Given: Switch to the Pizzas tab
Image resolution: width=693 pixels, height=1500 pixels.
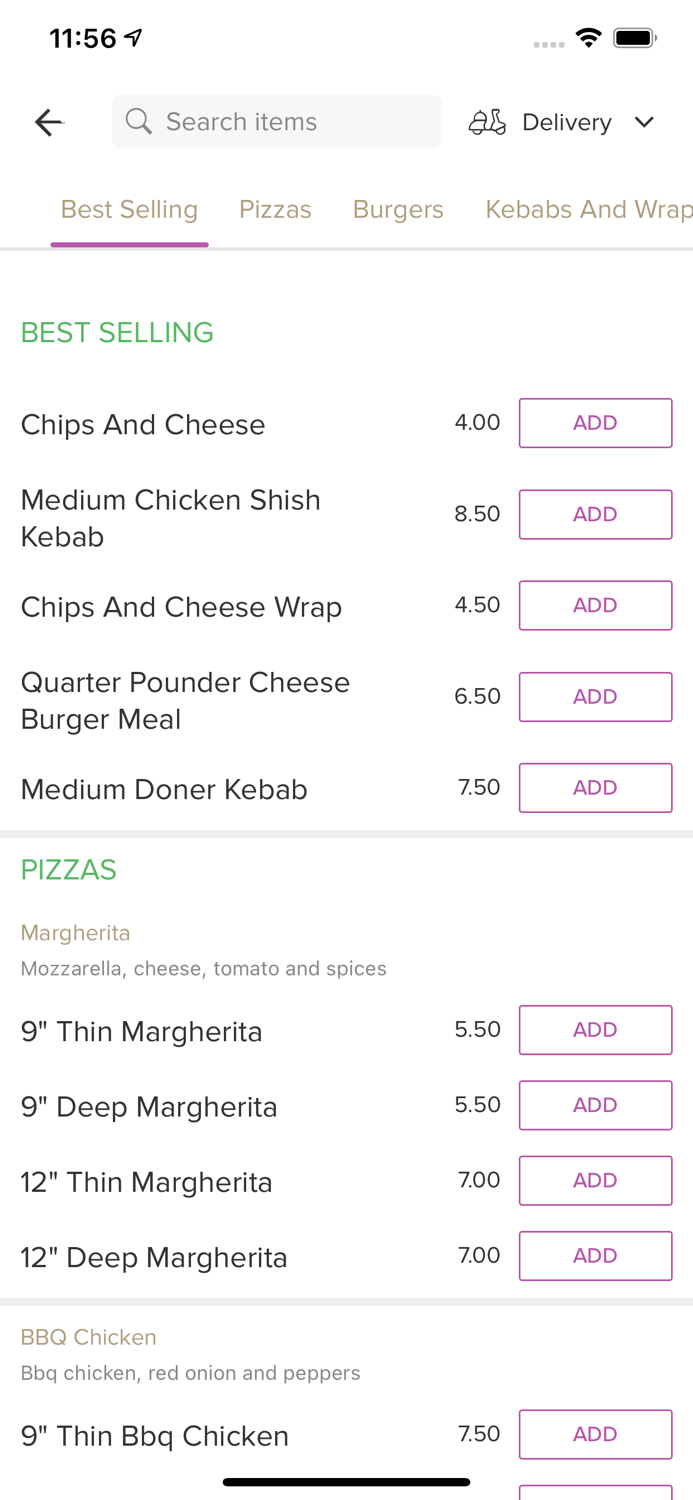Looking at the screenshot, I should pyautogui.click(x=276, y=209).
